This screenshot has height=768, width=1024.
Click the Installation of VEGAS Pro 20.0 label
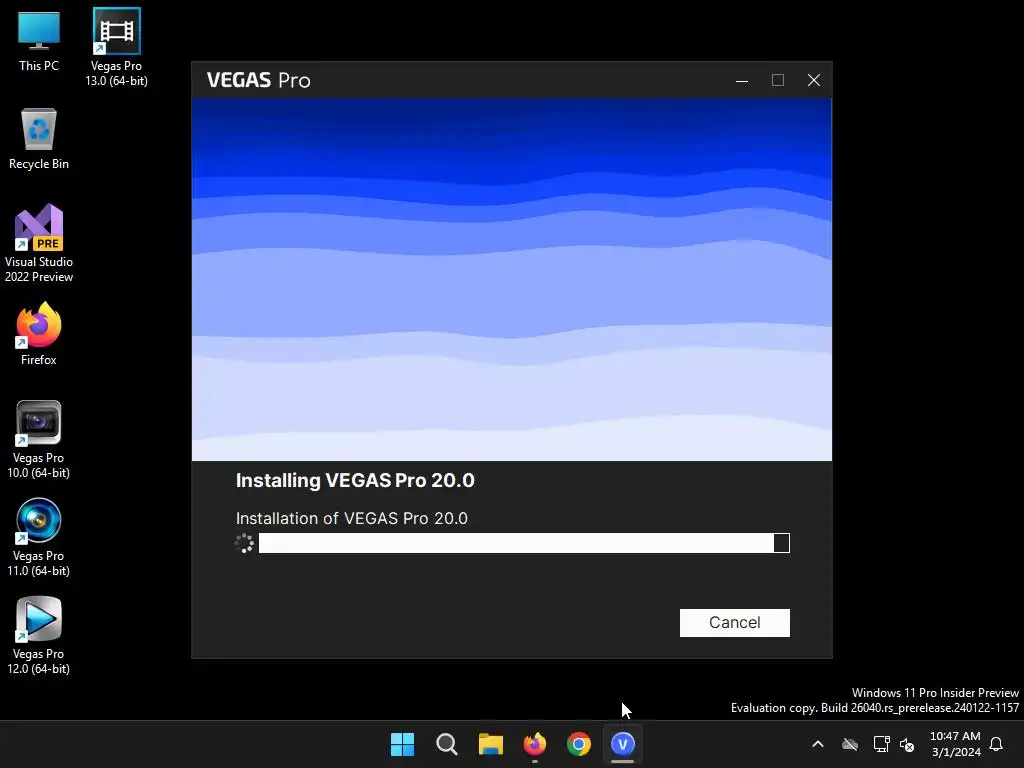[x=351, y=519]
